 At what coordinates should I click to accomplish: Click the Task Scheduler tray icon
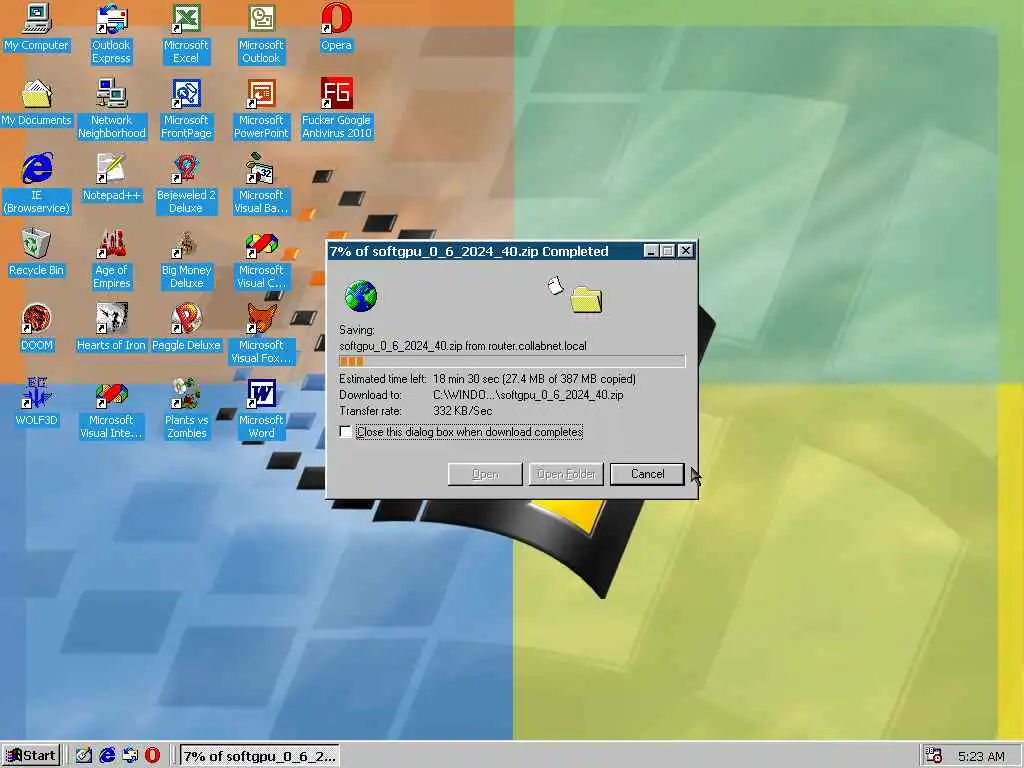934,756
